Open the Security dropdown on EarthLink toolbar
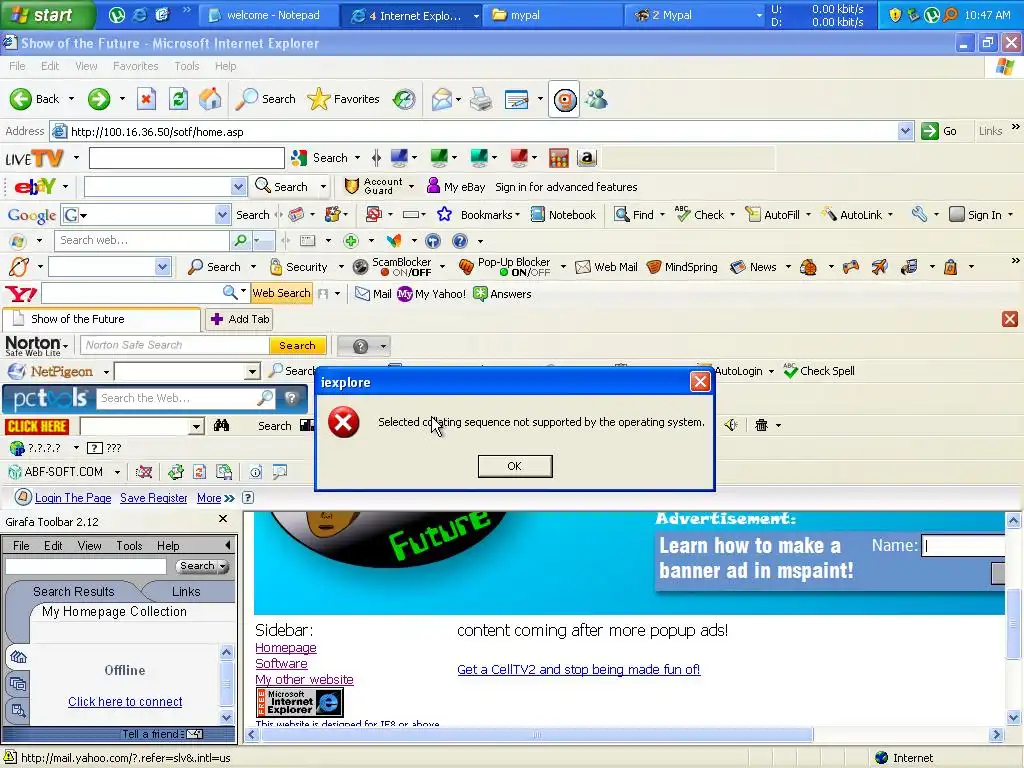Image resolution: width=1024 pixels, height=768 pixels. [x=341, y=266]
